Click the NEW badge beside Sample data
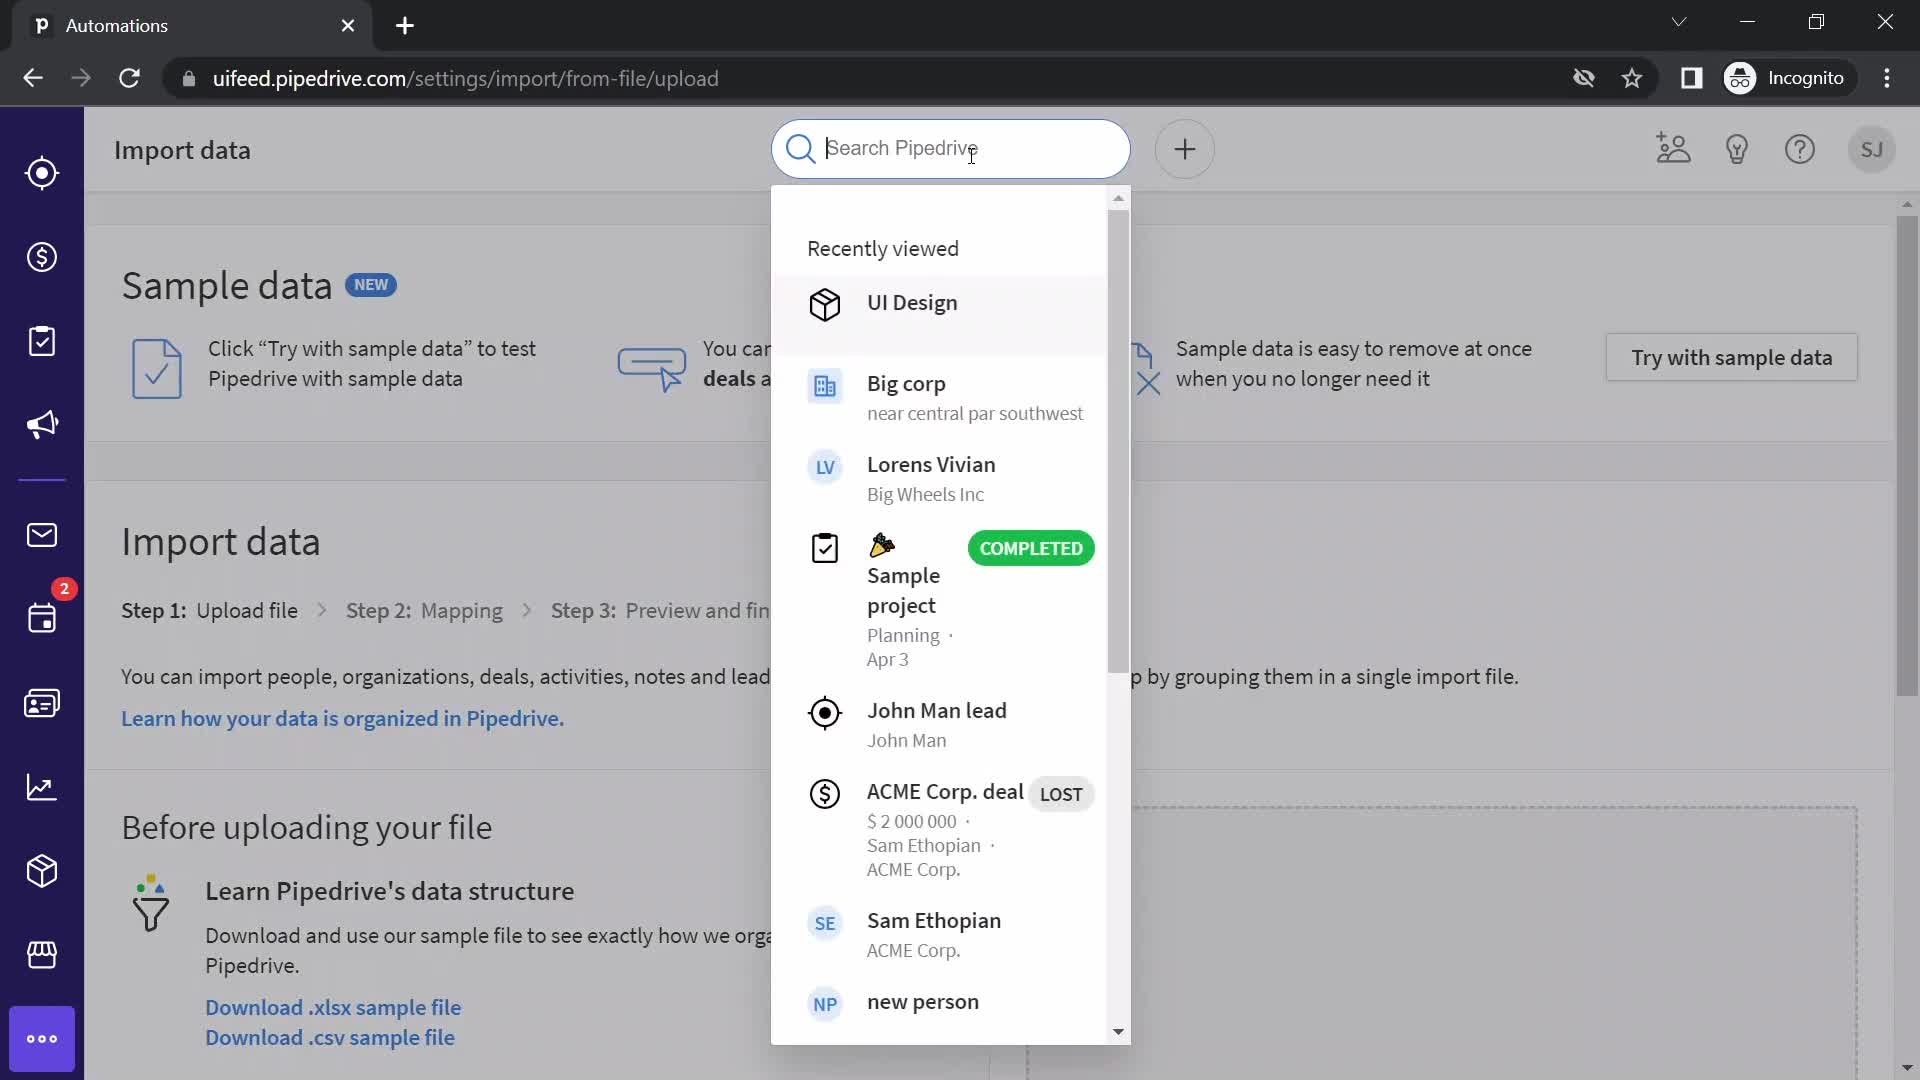 [x=371, y=285]
